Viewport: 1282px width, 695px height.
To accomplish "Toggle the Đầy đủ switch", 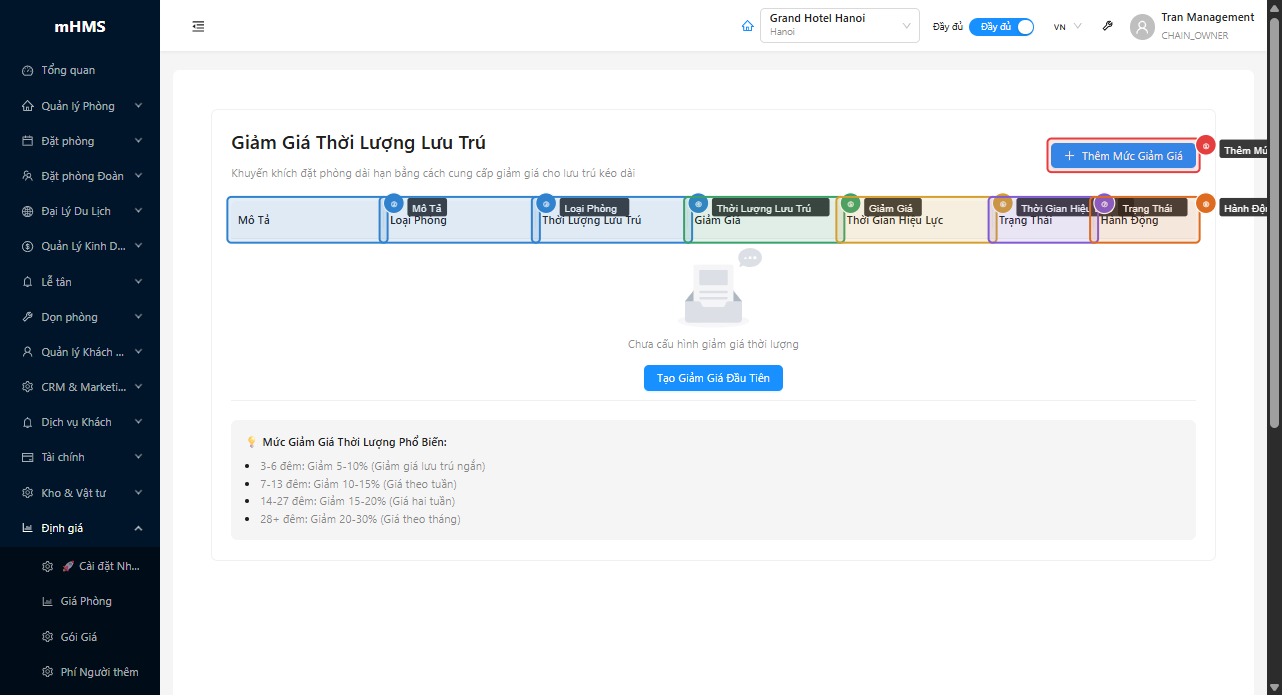I will (x=1001, y=27).
